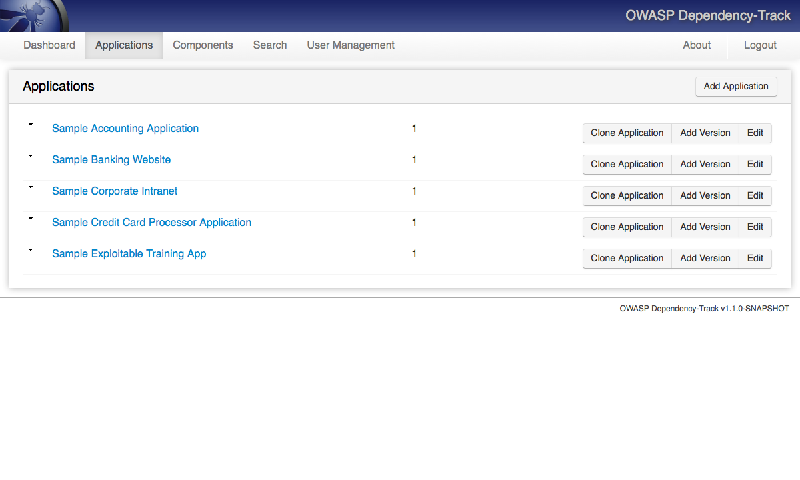800x480 pixels.
Task: Click the version count for Sample Exploitable Training App
Action: point(414,254)
